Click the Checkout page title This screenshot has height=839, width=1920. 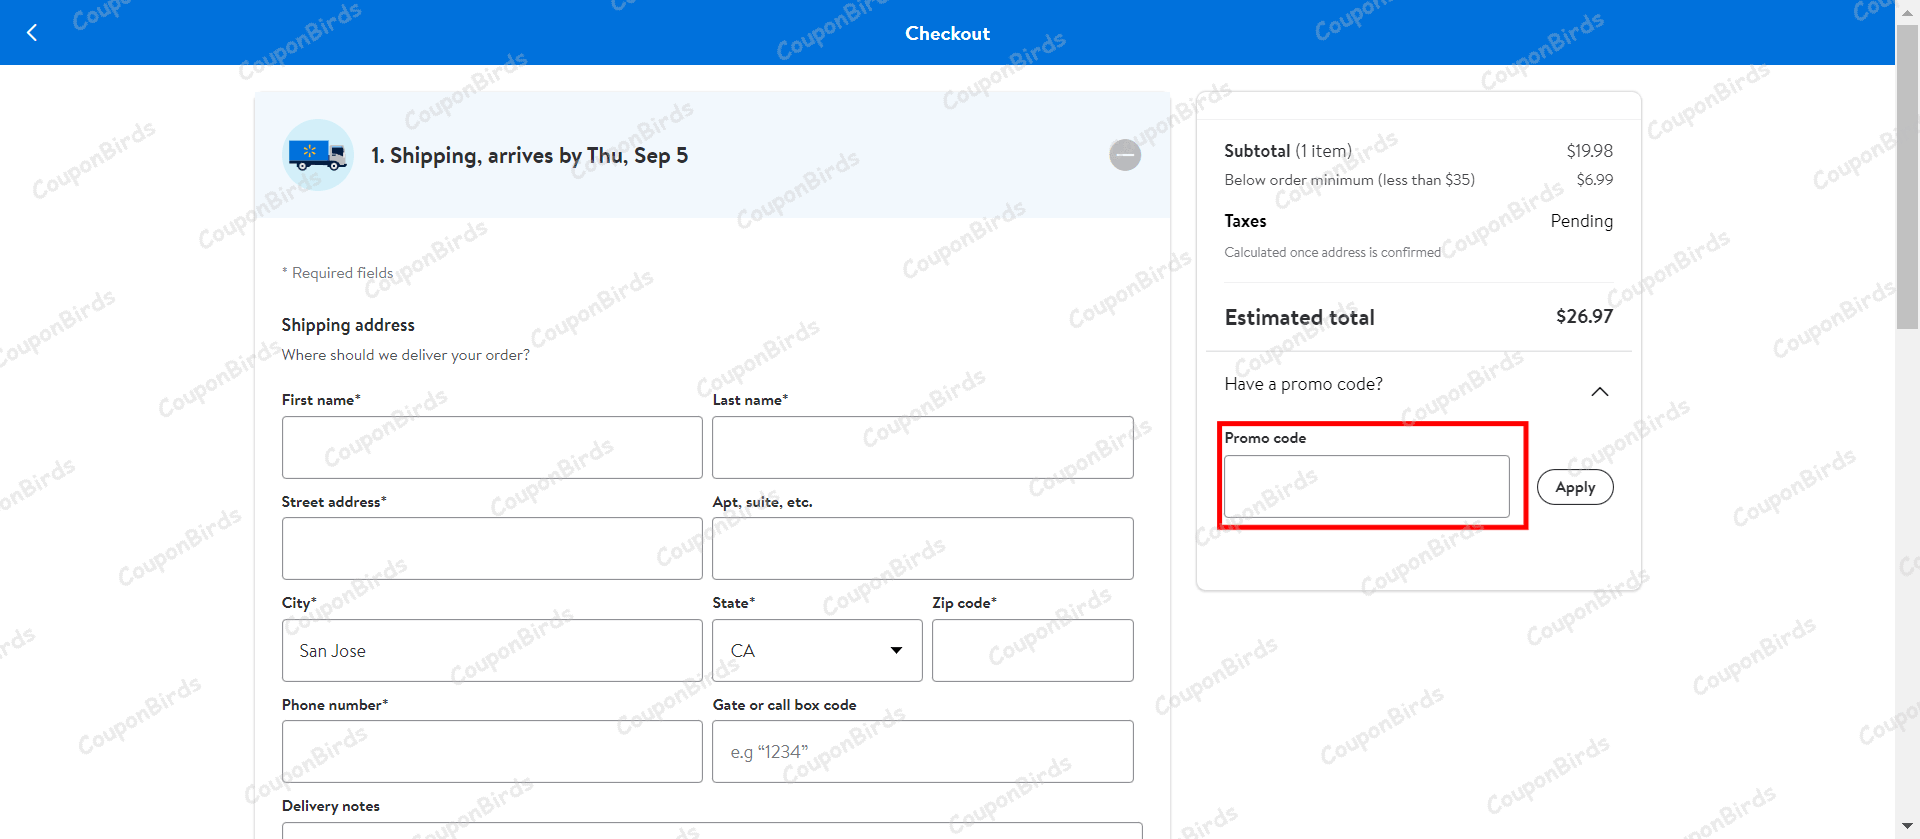[947, 33]
